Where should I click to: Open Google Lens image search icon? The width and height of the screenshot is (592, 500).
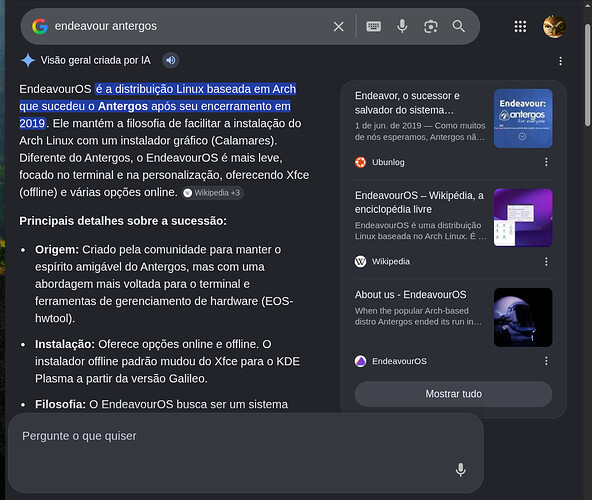[431, 26]
